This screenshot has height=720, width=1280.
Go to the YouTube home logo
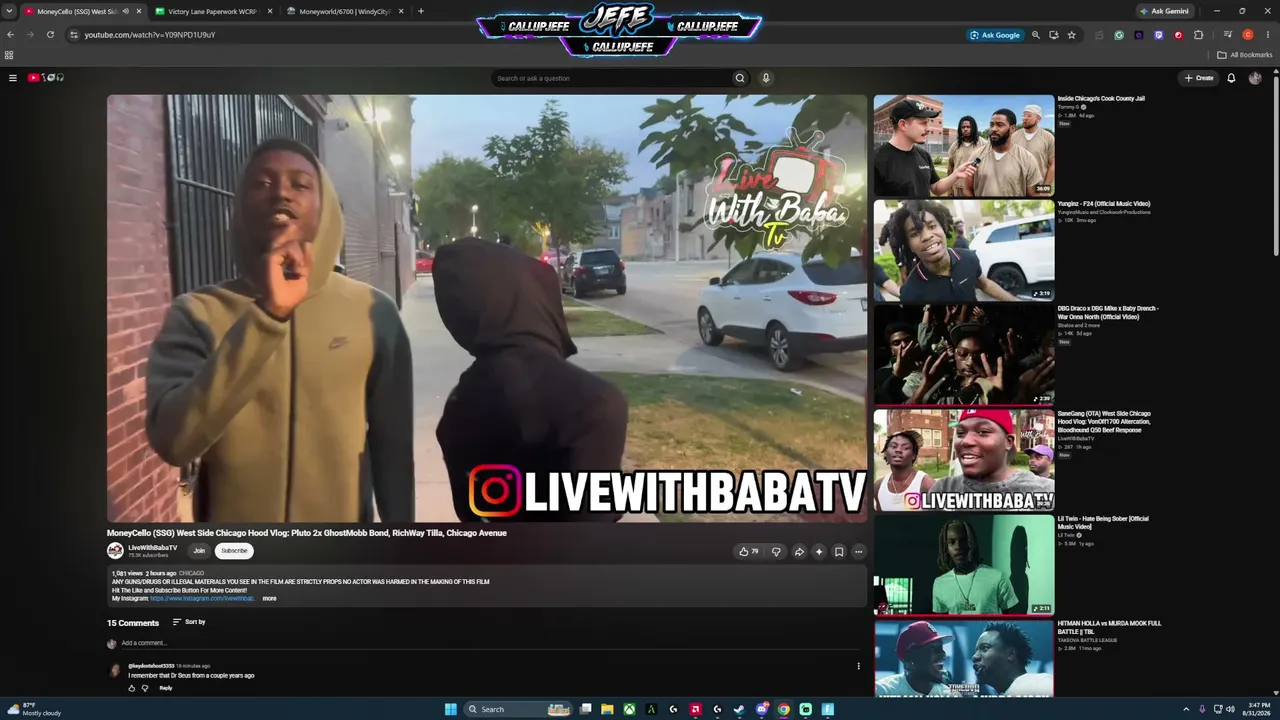(45, 78)
